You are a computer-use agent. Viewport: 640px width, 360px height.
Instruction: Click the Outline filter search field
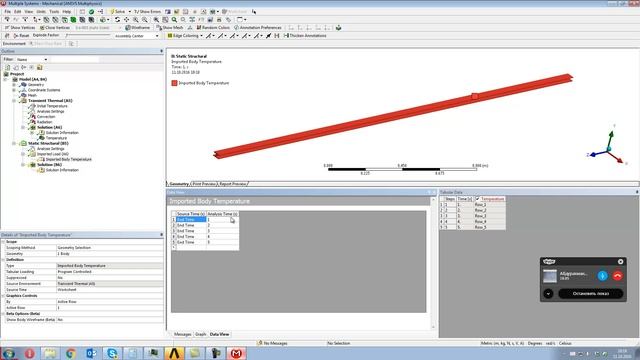tap(74, 60)
